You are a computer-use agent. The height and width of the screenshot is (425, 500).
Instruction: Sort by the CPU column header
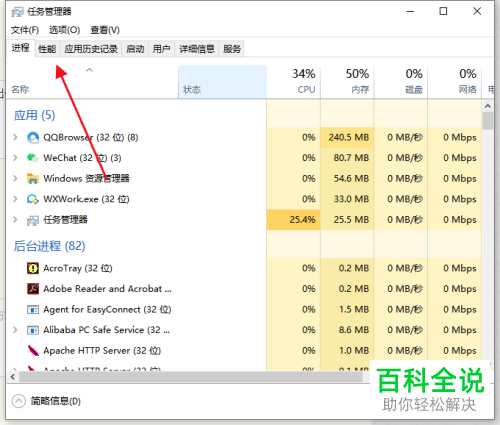click(x=294, y=82)
